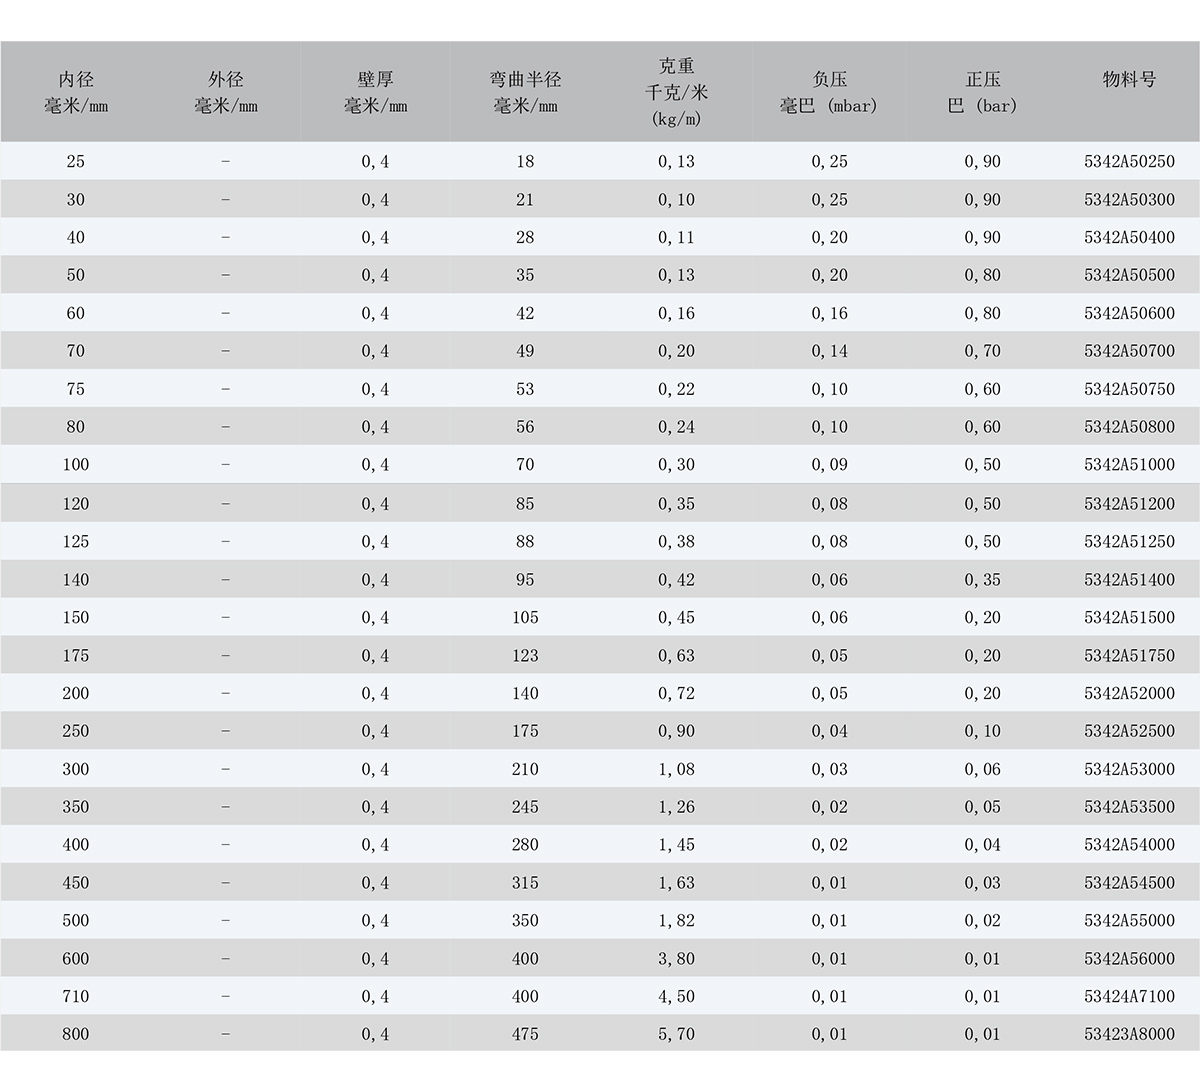Click part number 5342A53000
The image size is (1200, 1084).
(x=1129, y=769)
